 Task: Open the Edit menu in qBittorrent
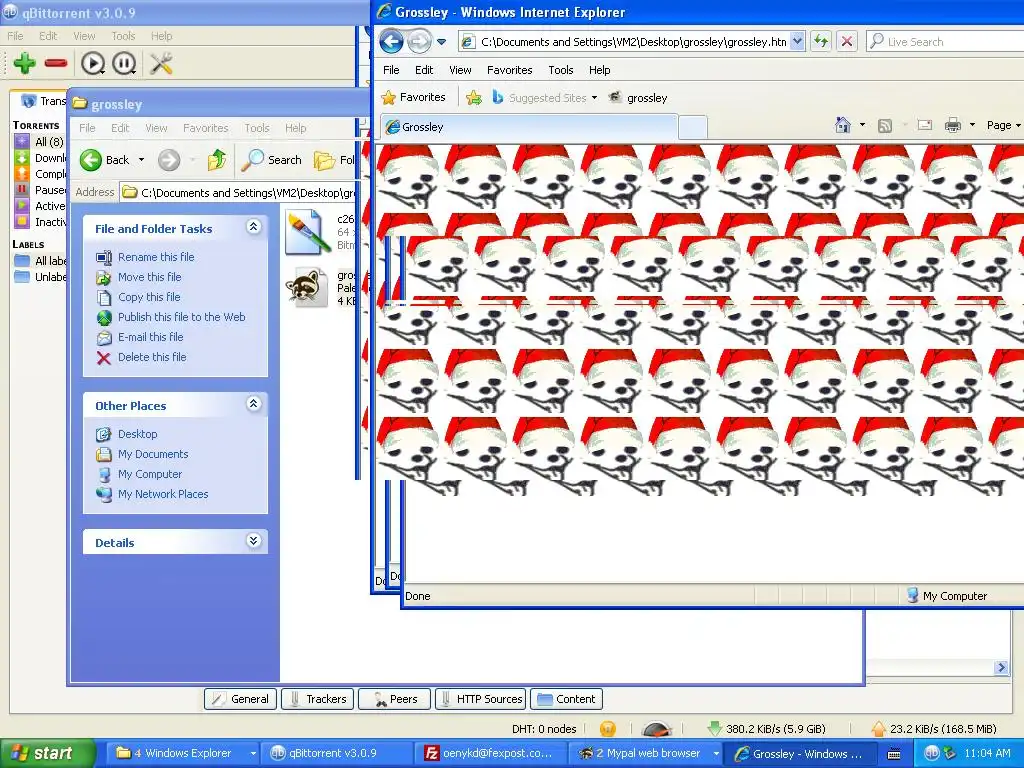(48, 36)
